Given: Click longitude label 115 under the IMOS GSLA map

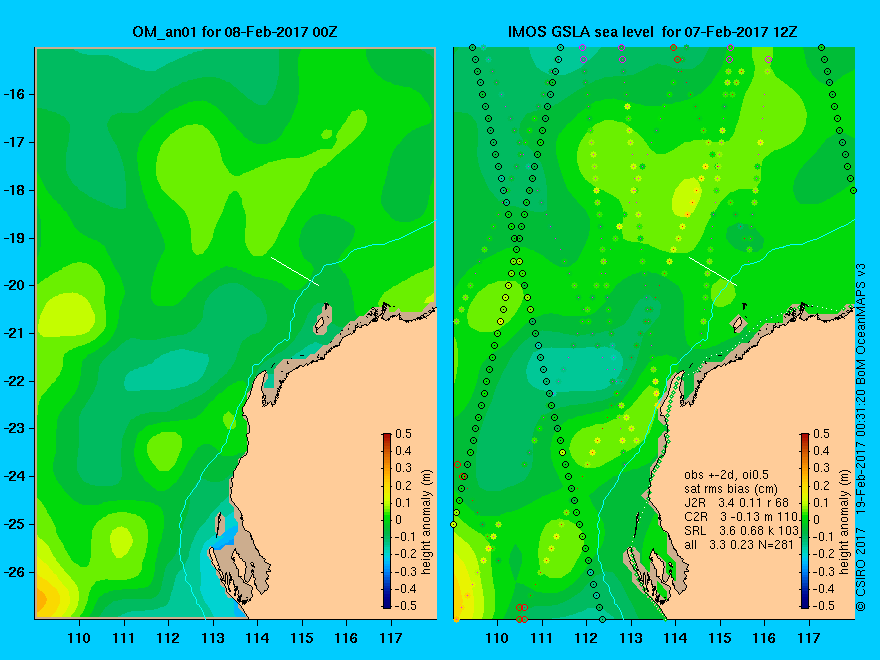Looking at the screenshot, I should coord(720,638).
